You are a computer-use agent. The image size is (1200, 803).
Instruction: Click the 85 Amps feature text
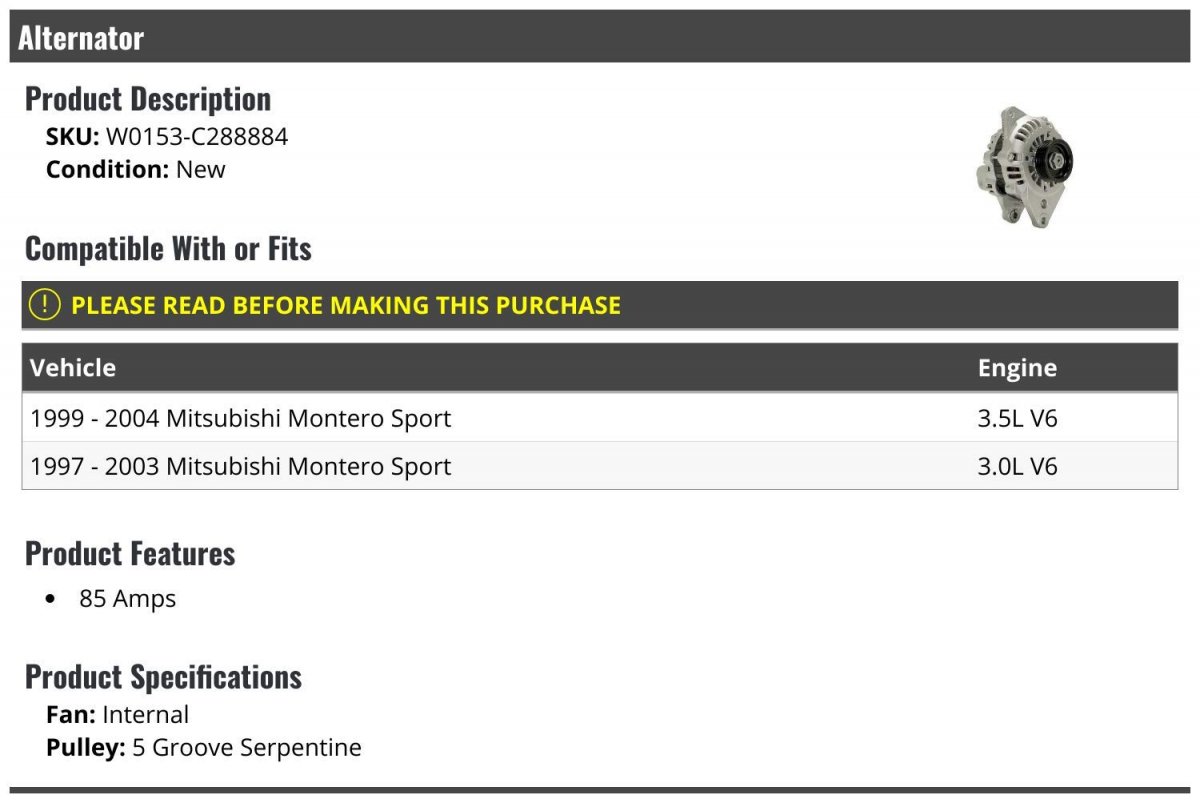tap(127, 599)
